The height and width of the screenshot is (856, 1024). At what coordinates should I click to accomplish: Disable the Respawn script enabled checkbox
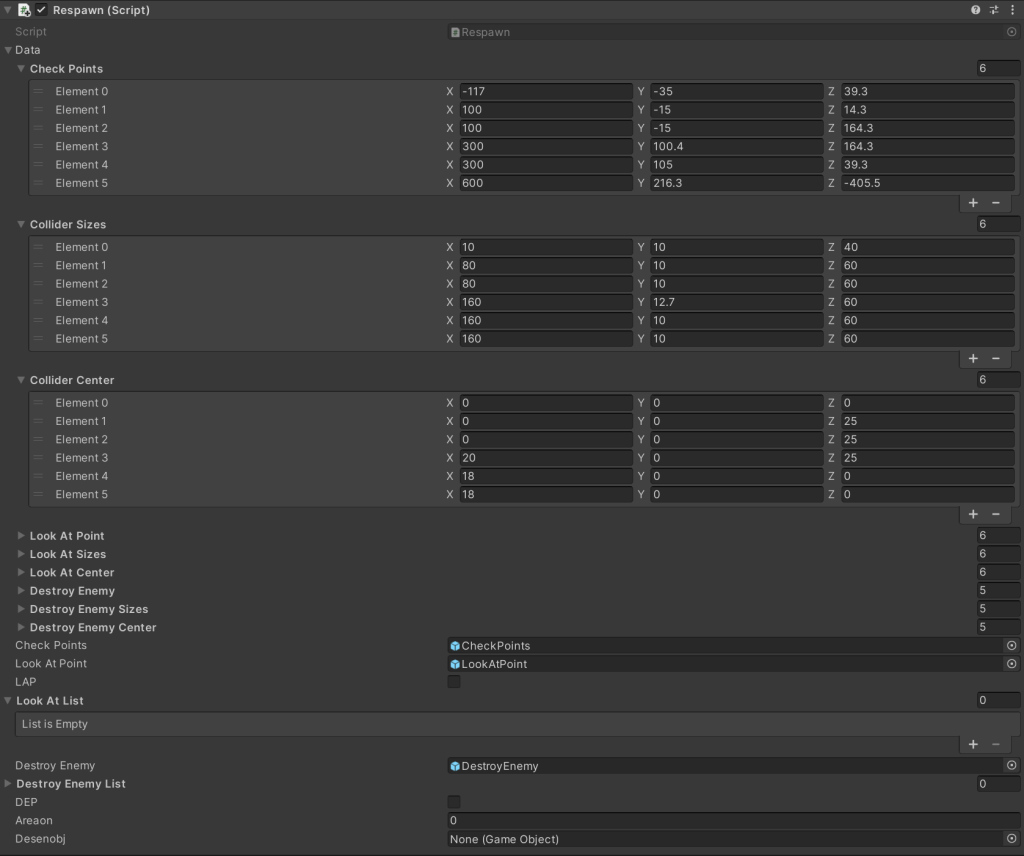click(41, 10)
